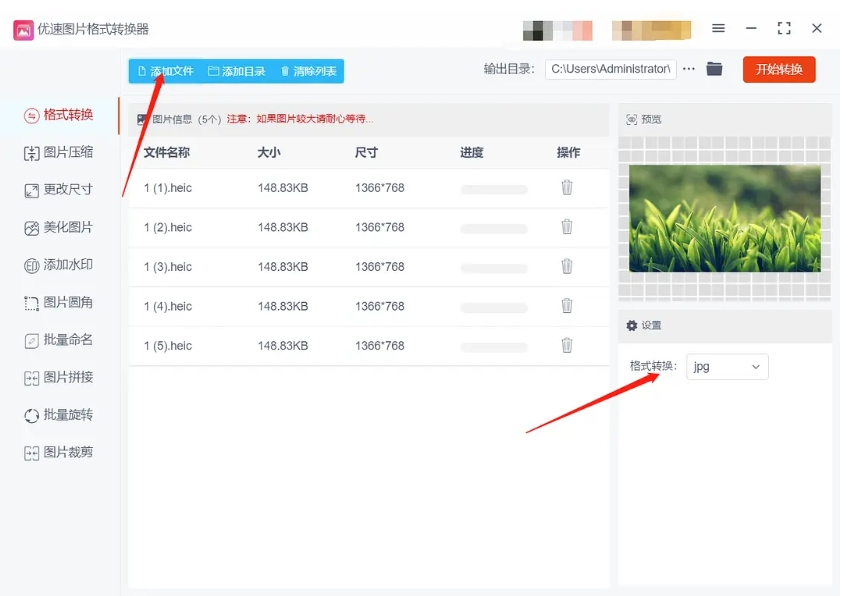Click the 大小 column header
This screenshot has width=846, height=596.
coord(269,153)
